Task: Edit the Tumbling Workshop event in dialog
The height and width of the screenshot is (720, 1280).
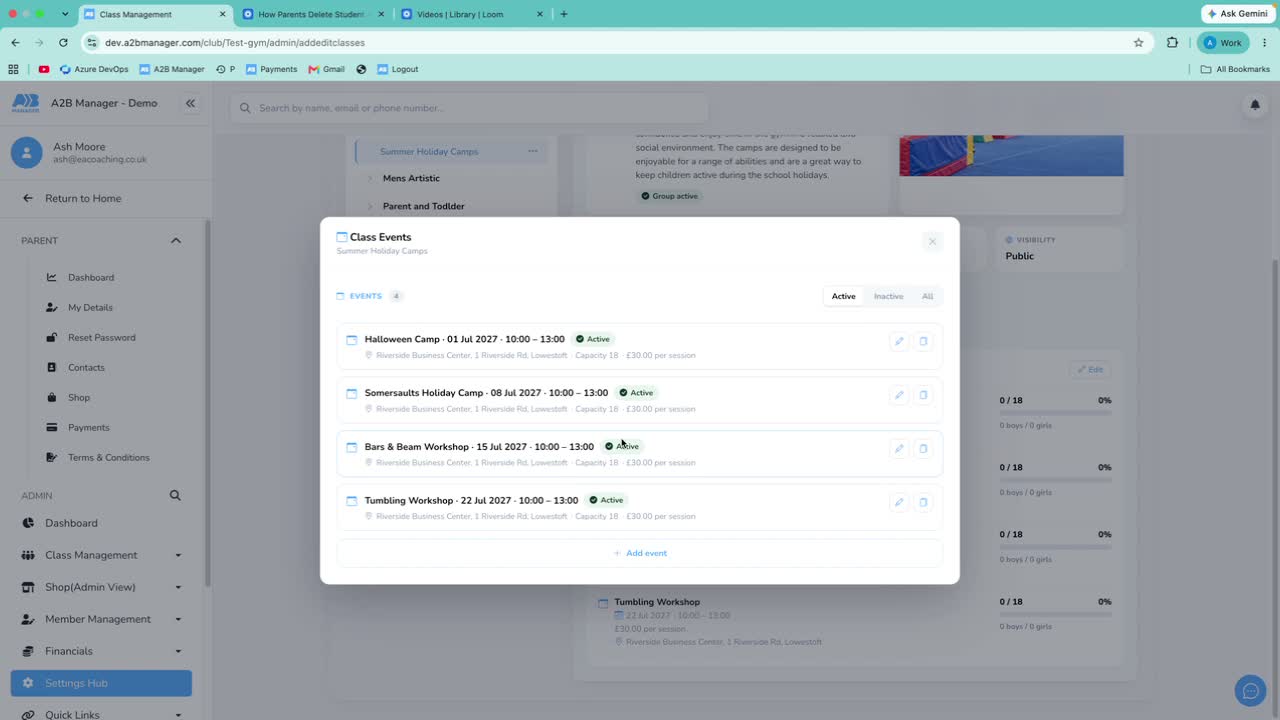Action: (x=899, y=502)
